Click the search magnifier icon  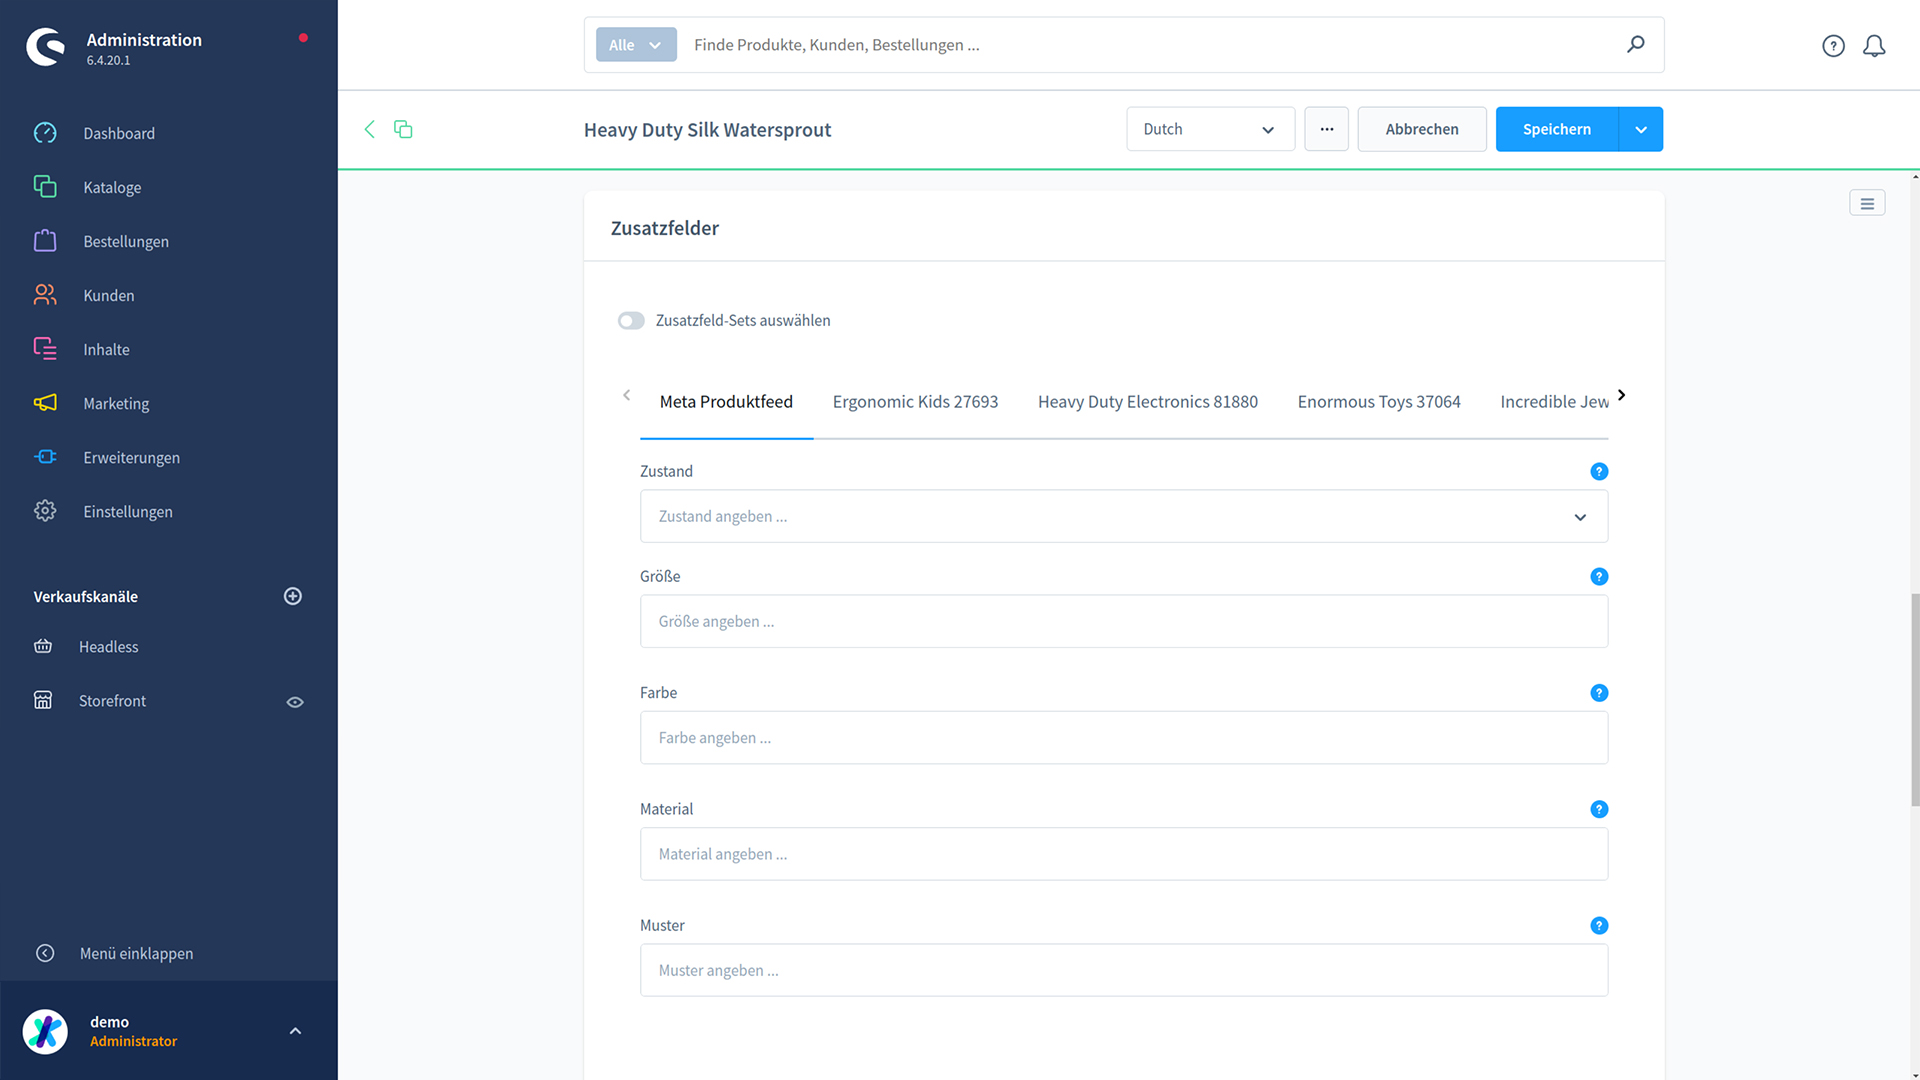pos(1636,44)
